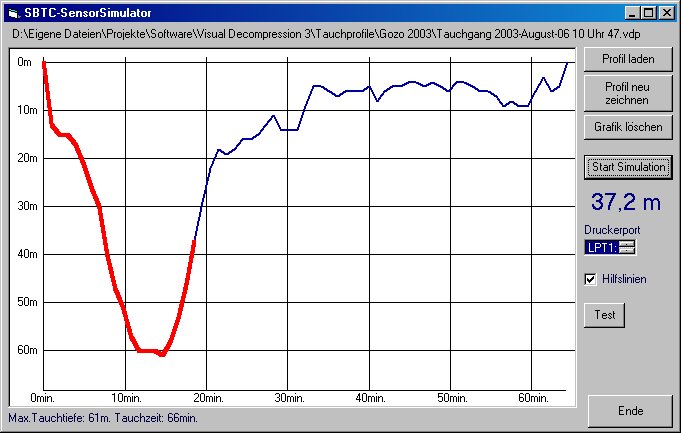This screenshot has width=681, height=433.
Task: Start the simulation
Action: click(x=628, y=167)
